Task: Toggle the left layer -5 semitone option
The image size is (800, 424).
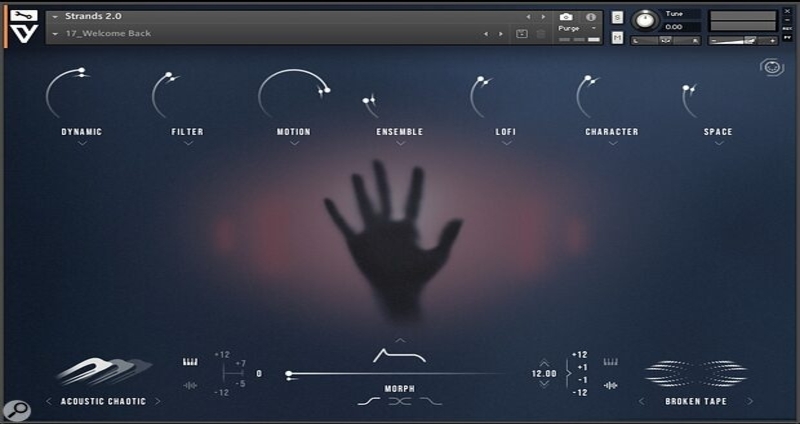Action: tap(241, 383)
